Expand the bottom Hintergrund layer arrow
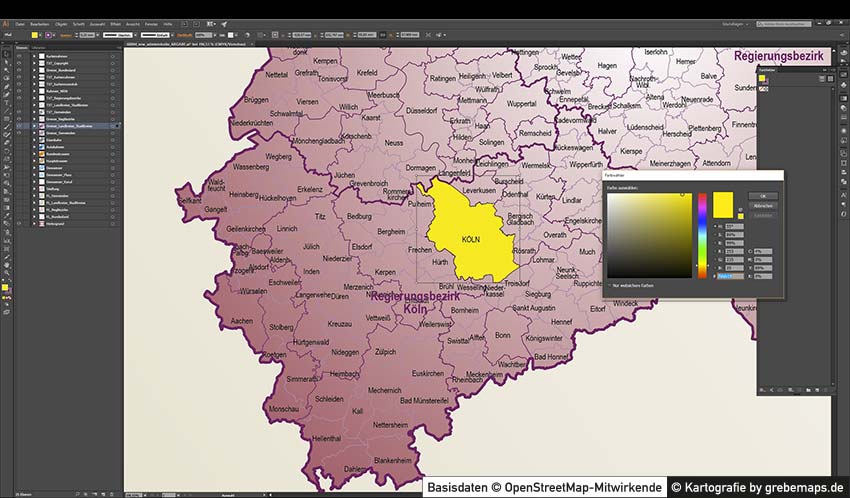 (x=33, y=222)
